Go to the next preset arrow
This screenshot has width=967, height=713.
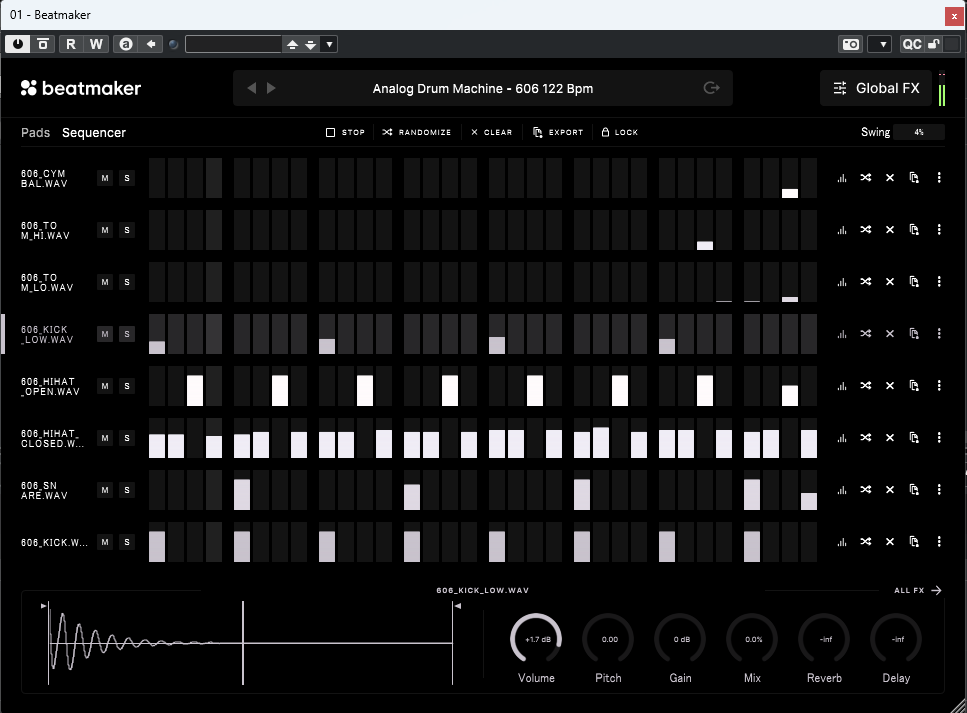point(271,88)
